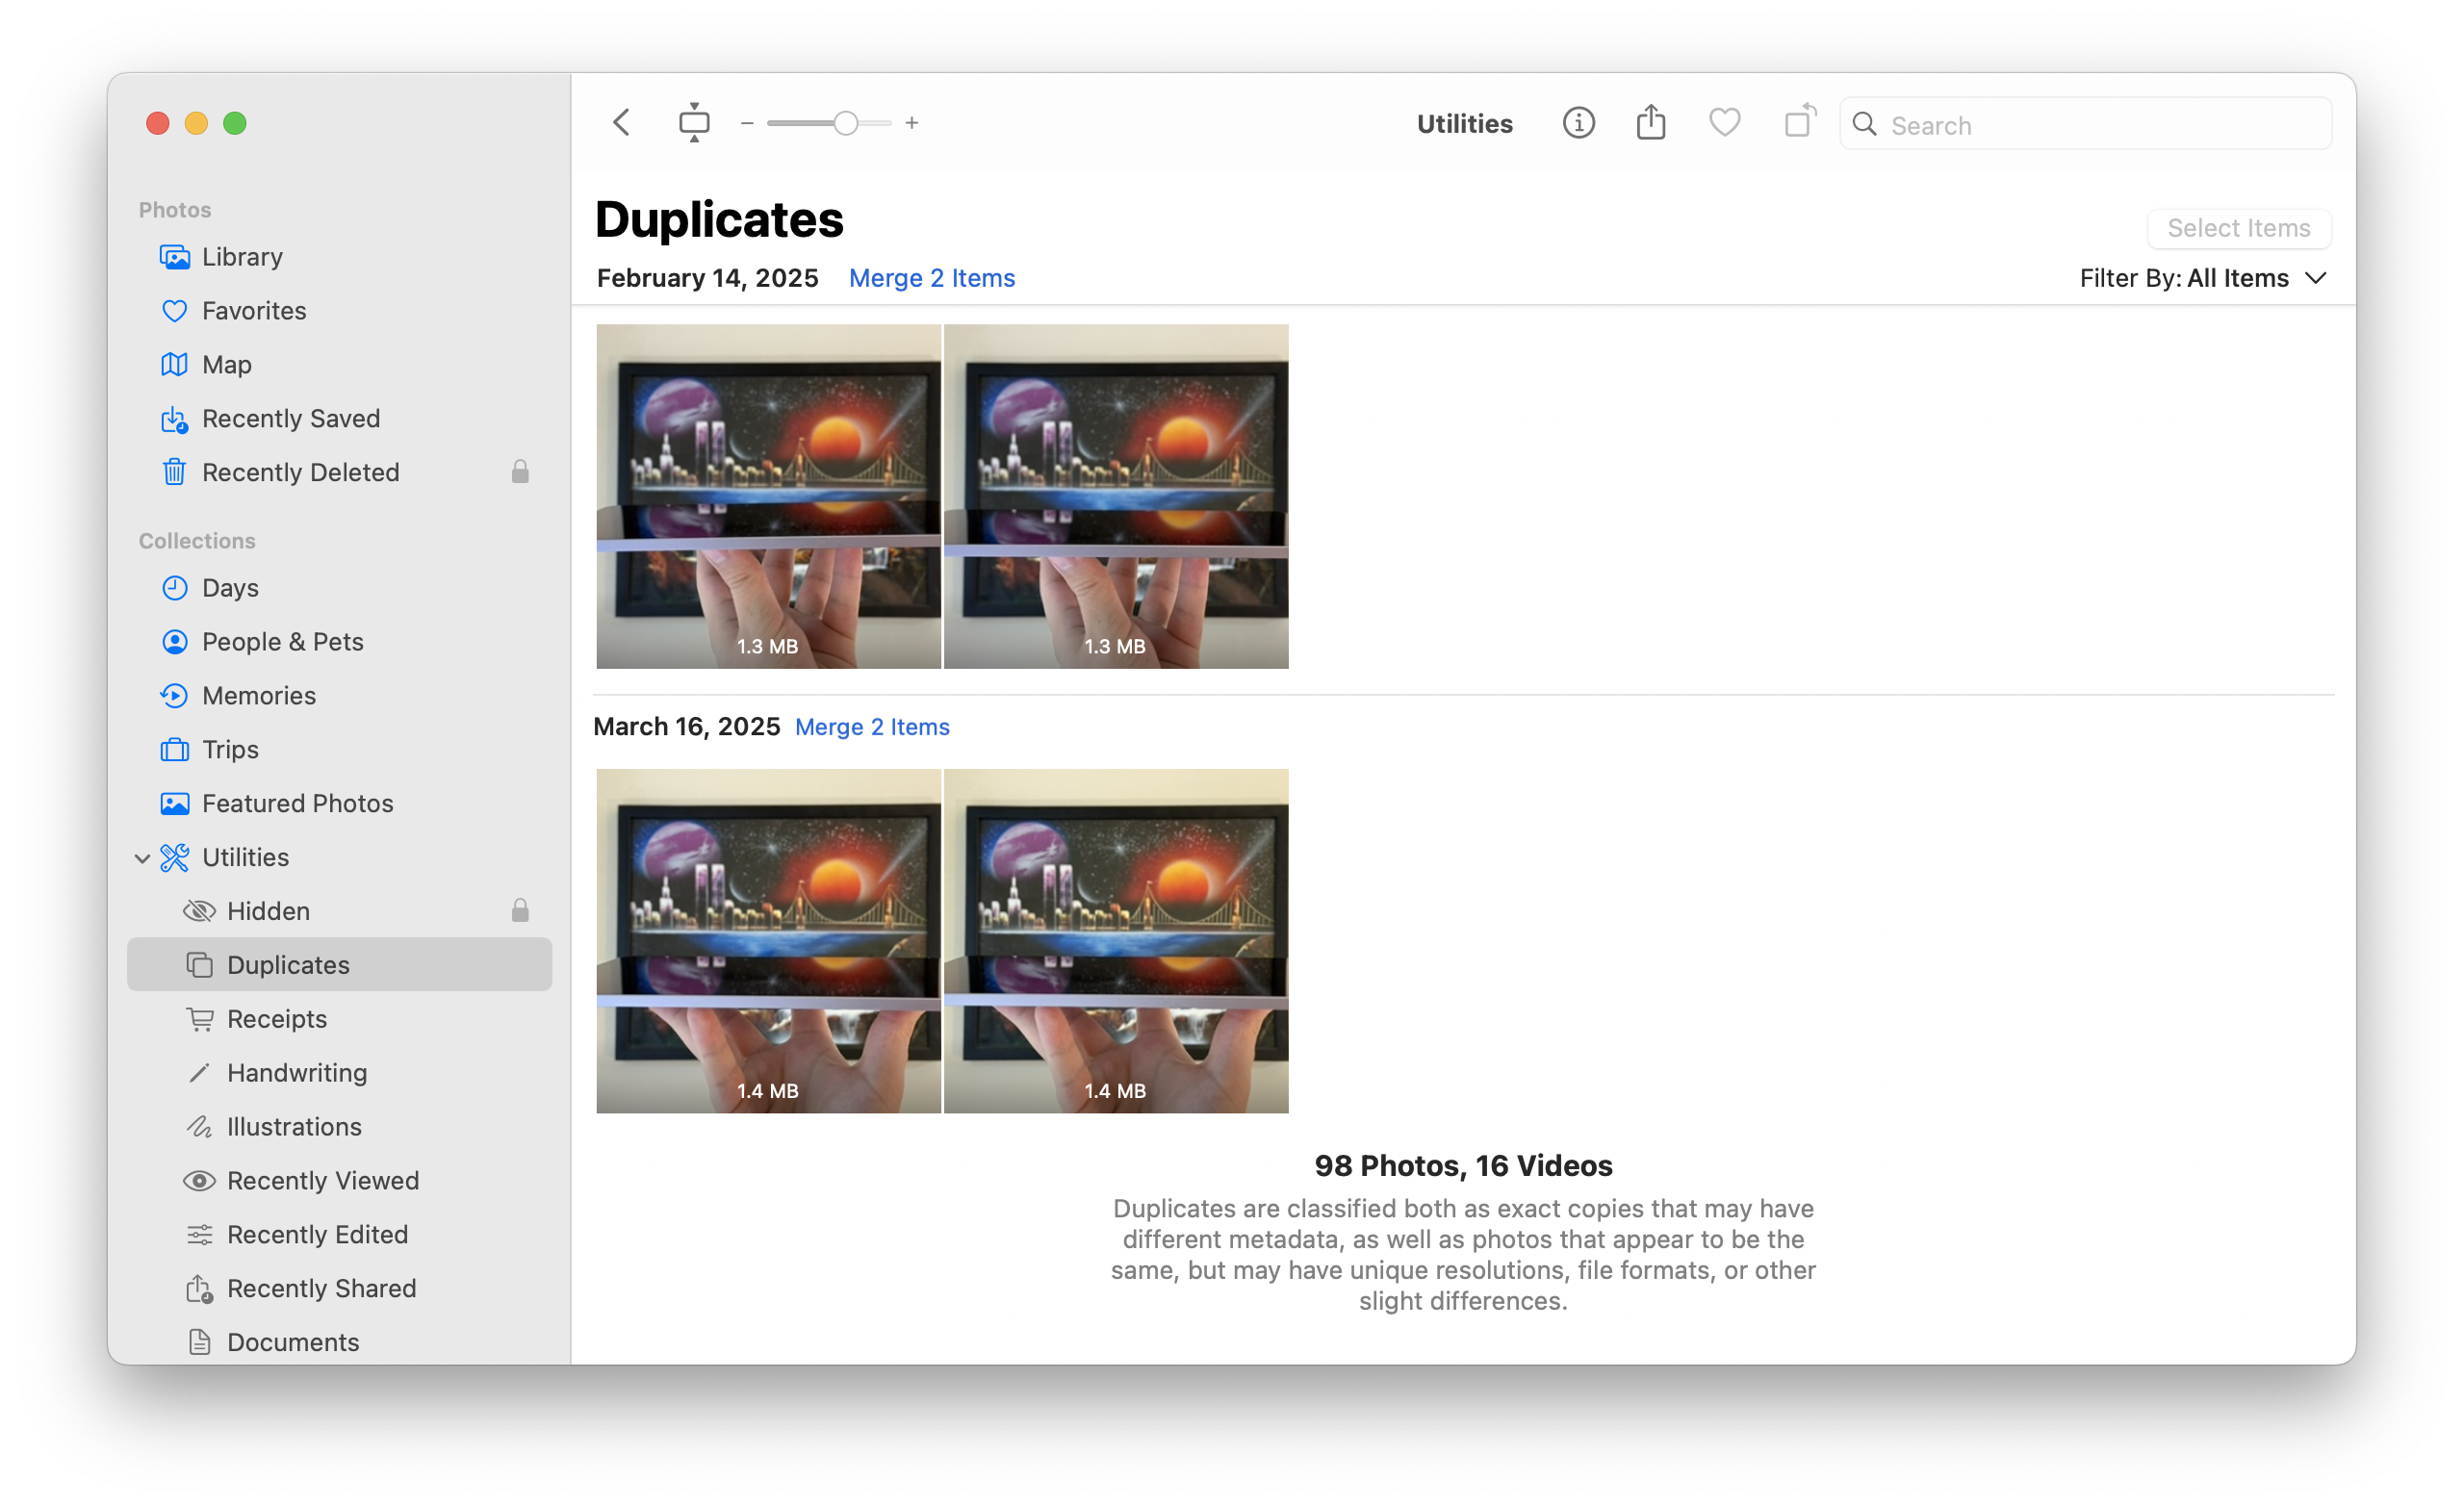Click the Share icon in toolbar

(1651, 123)
